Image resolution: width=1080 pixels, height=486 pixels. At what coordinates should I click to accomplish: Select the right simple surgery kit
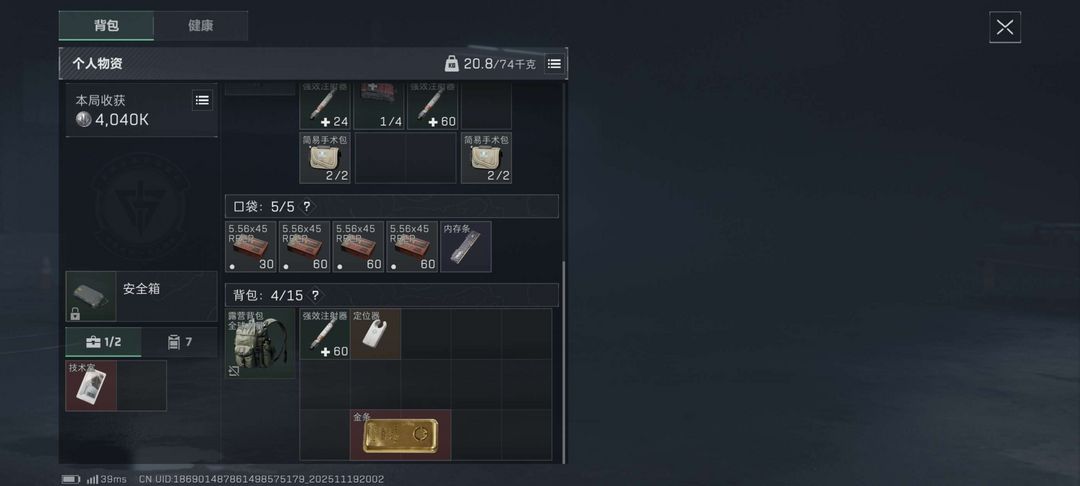click(x=486, y=158)
